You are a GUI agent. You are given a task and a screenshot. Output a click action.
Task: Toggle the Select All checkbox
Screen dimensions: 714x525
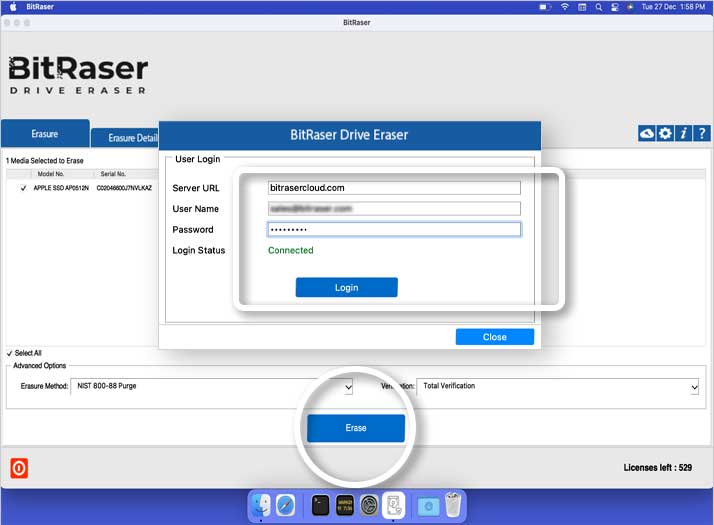coord(10,353)
